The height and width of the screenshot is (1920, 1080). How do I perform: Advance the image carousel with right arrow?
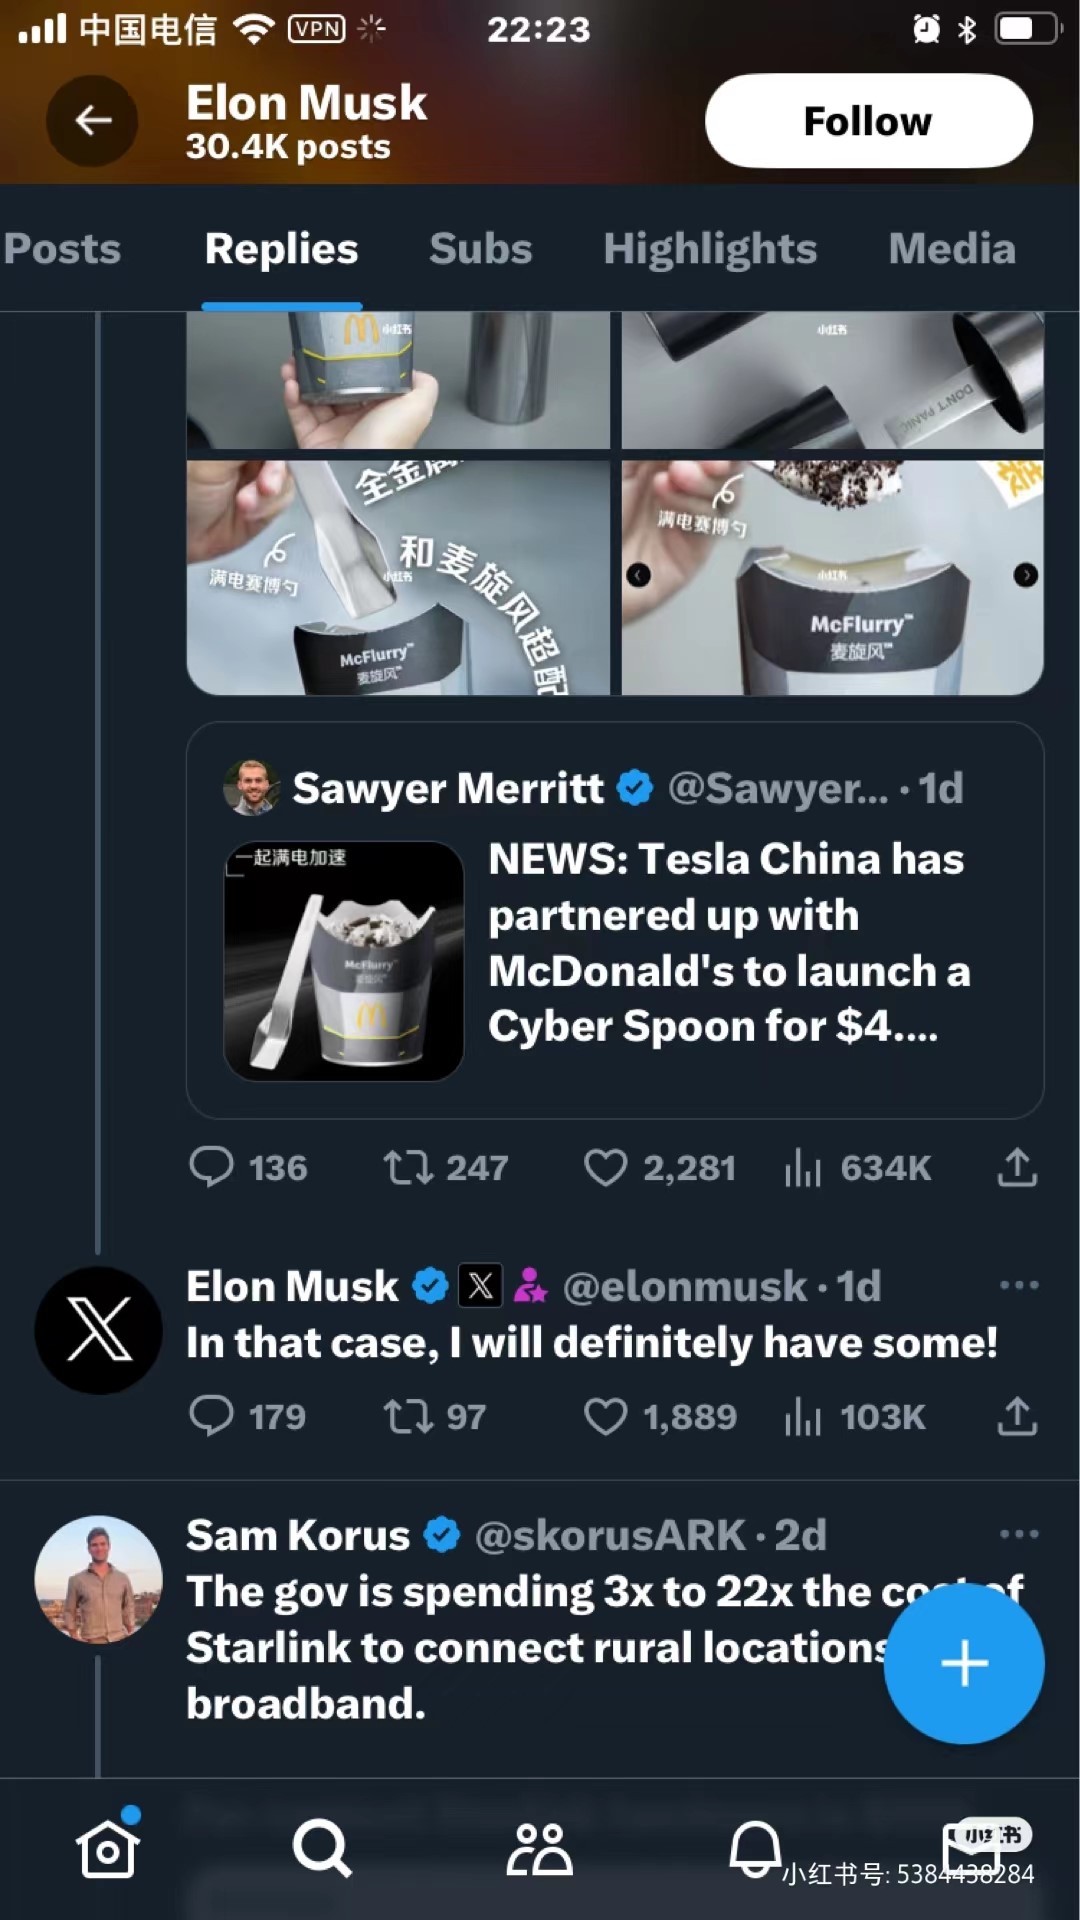1025,575
